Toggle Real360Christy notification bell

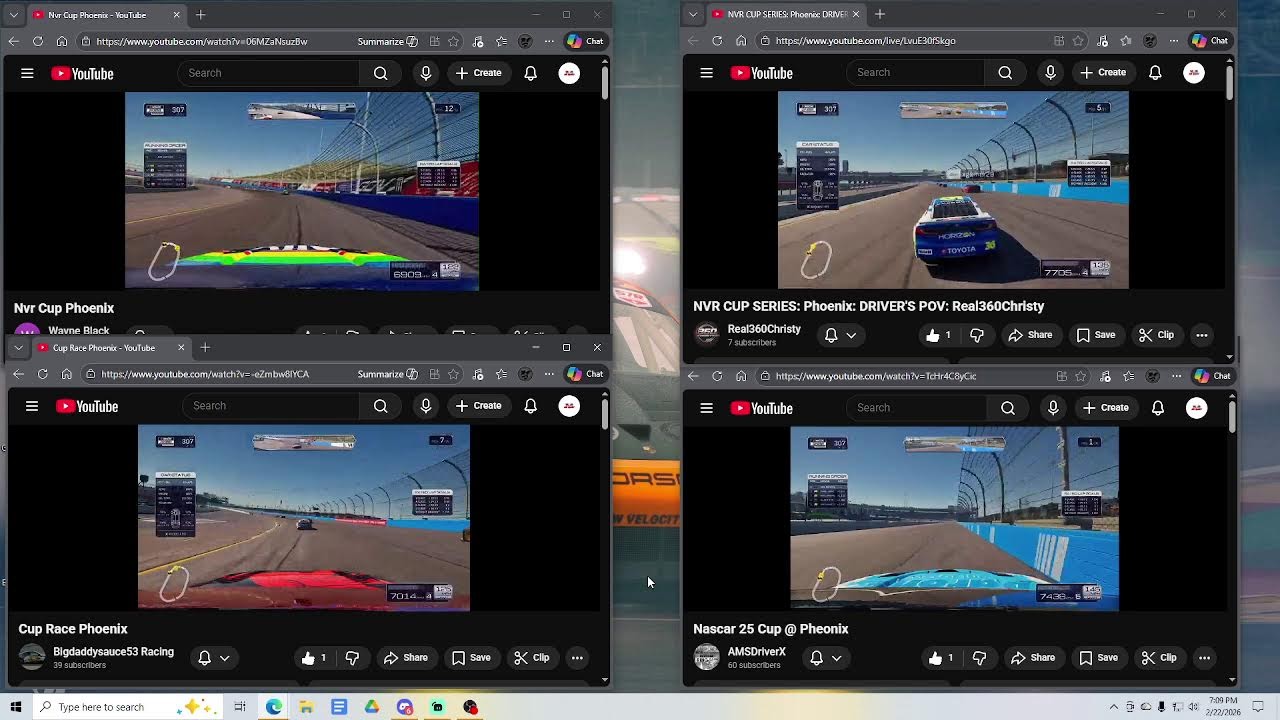[x=830, y=335]
